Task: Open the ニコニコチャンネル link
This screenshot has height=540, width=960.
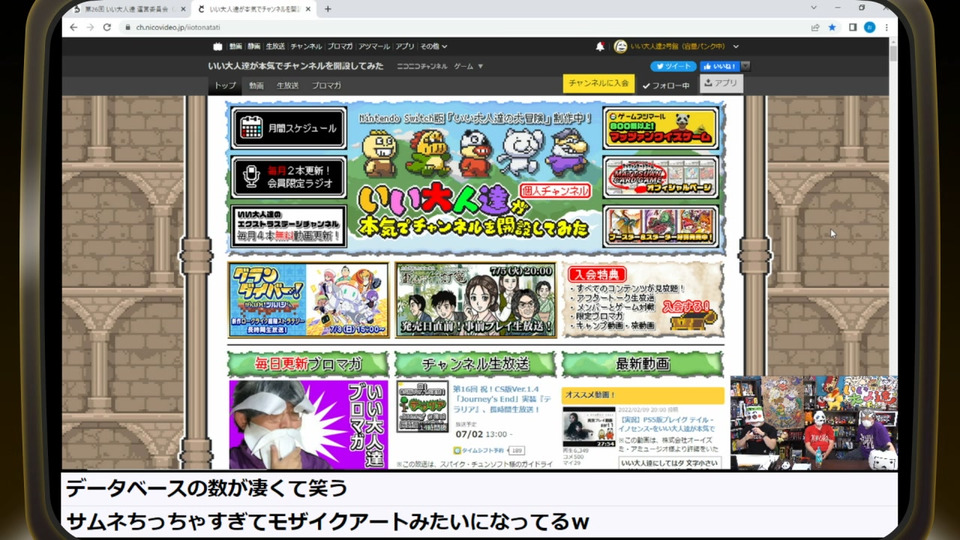Action: pyautogui.click(x=422, y=66)
